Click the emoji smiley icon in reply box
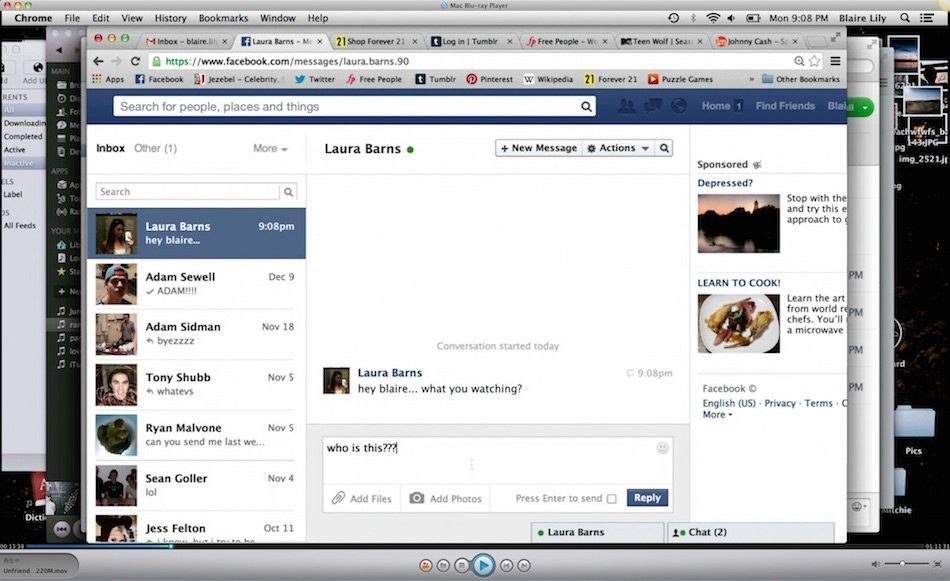The image size is (950, 581). click(662, 448)
